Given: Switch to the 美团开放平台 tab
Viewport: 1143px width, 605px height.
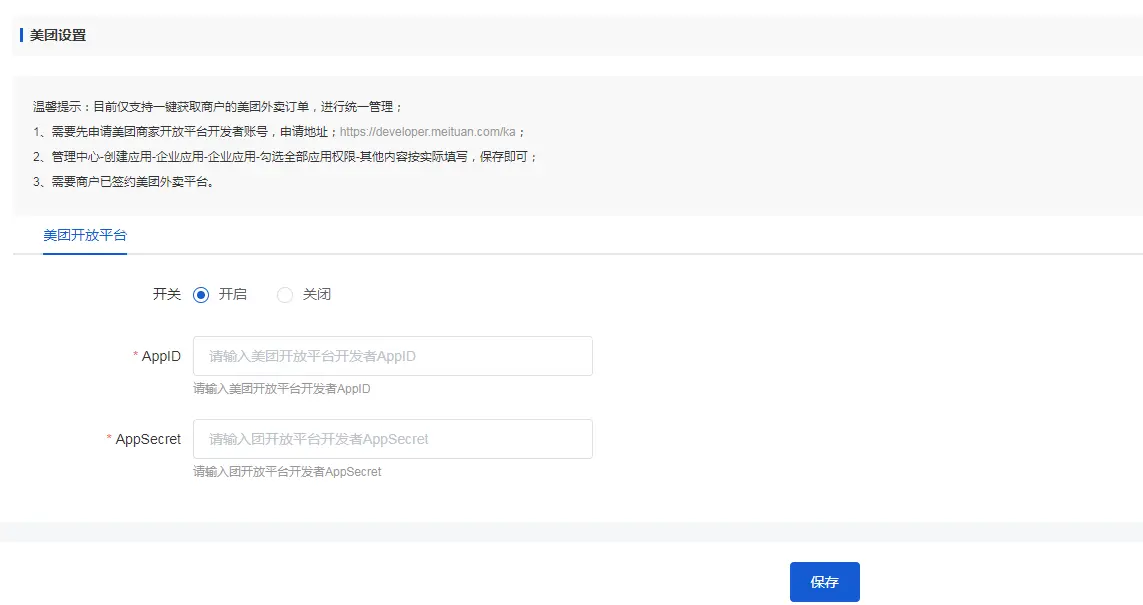Looking at the screenshot, I should (85, 235).
